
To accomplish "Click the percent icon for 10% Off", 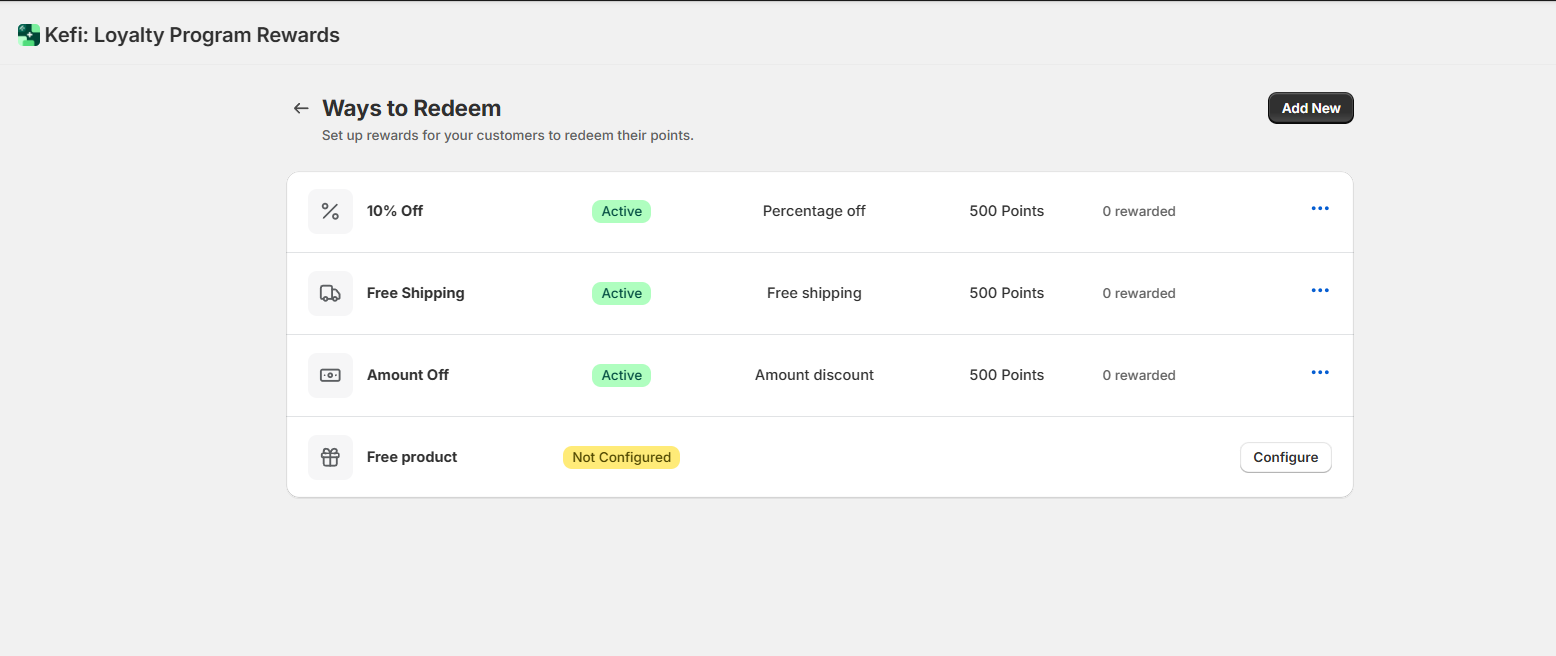I will click(x=330, y=211).
